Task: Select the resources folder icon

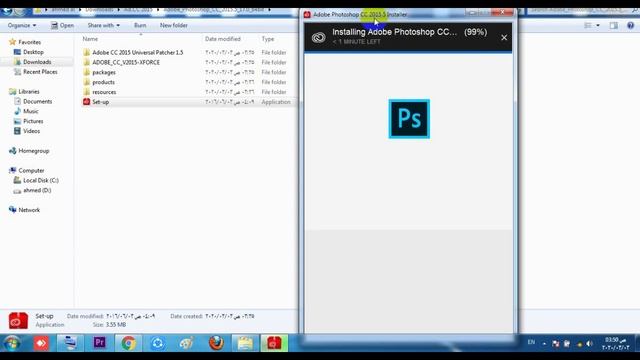Action: [x=87, y=92]
